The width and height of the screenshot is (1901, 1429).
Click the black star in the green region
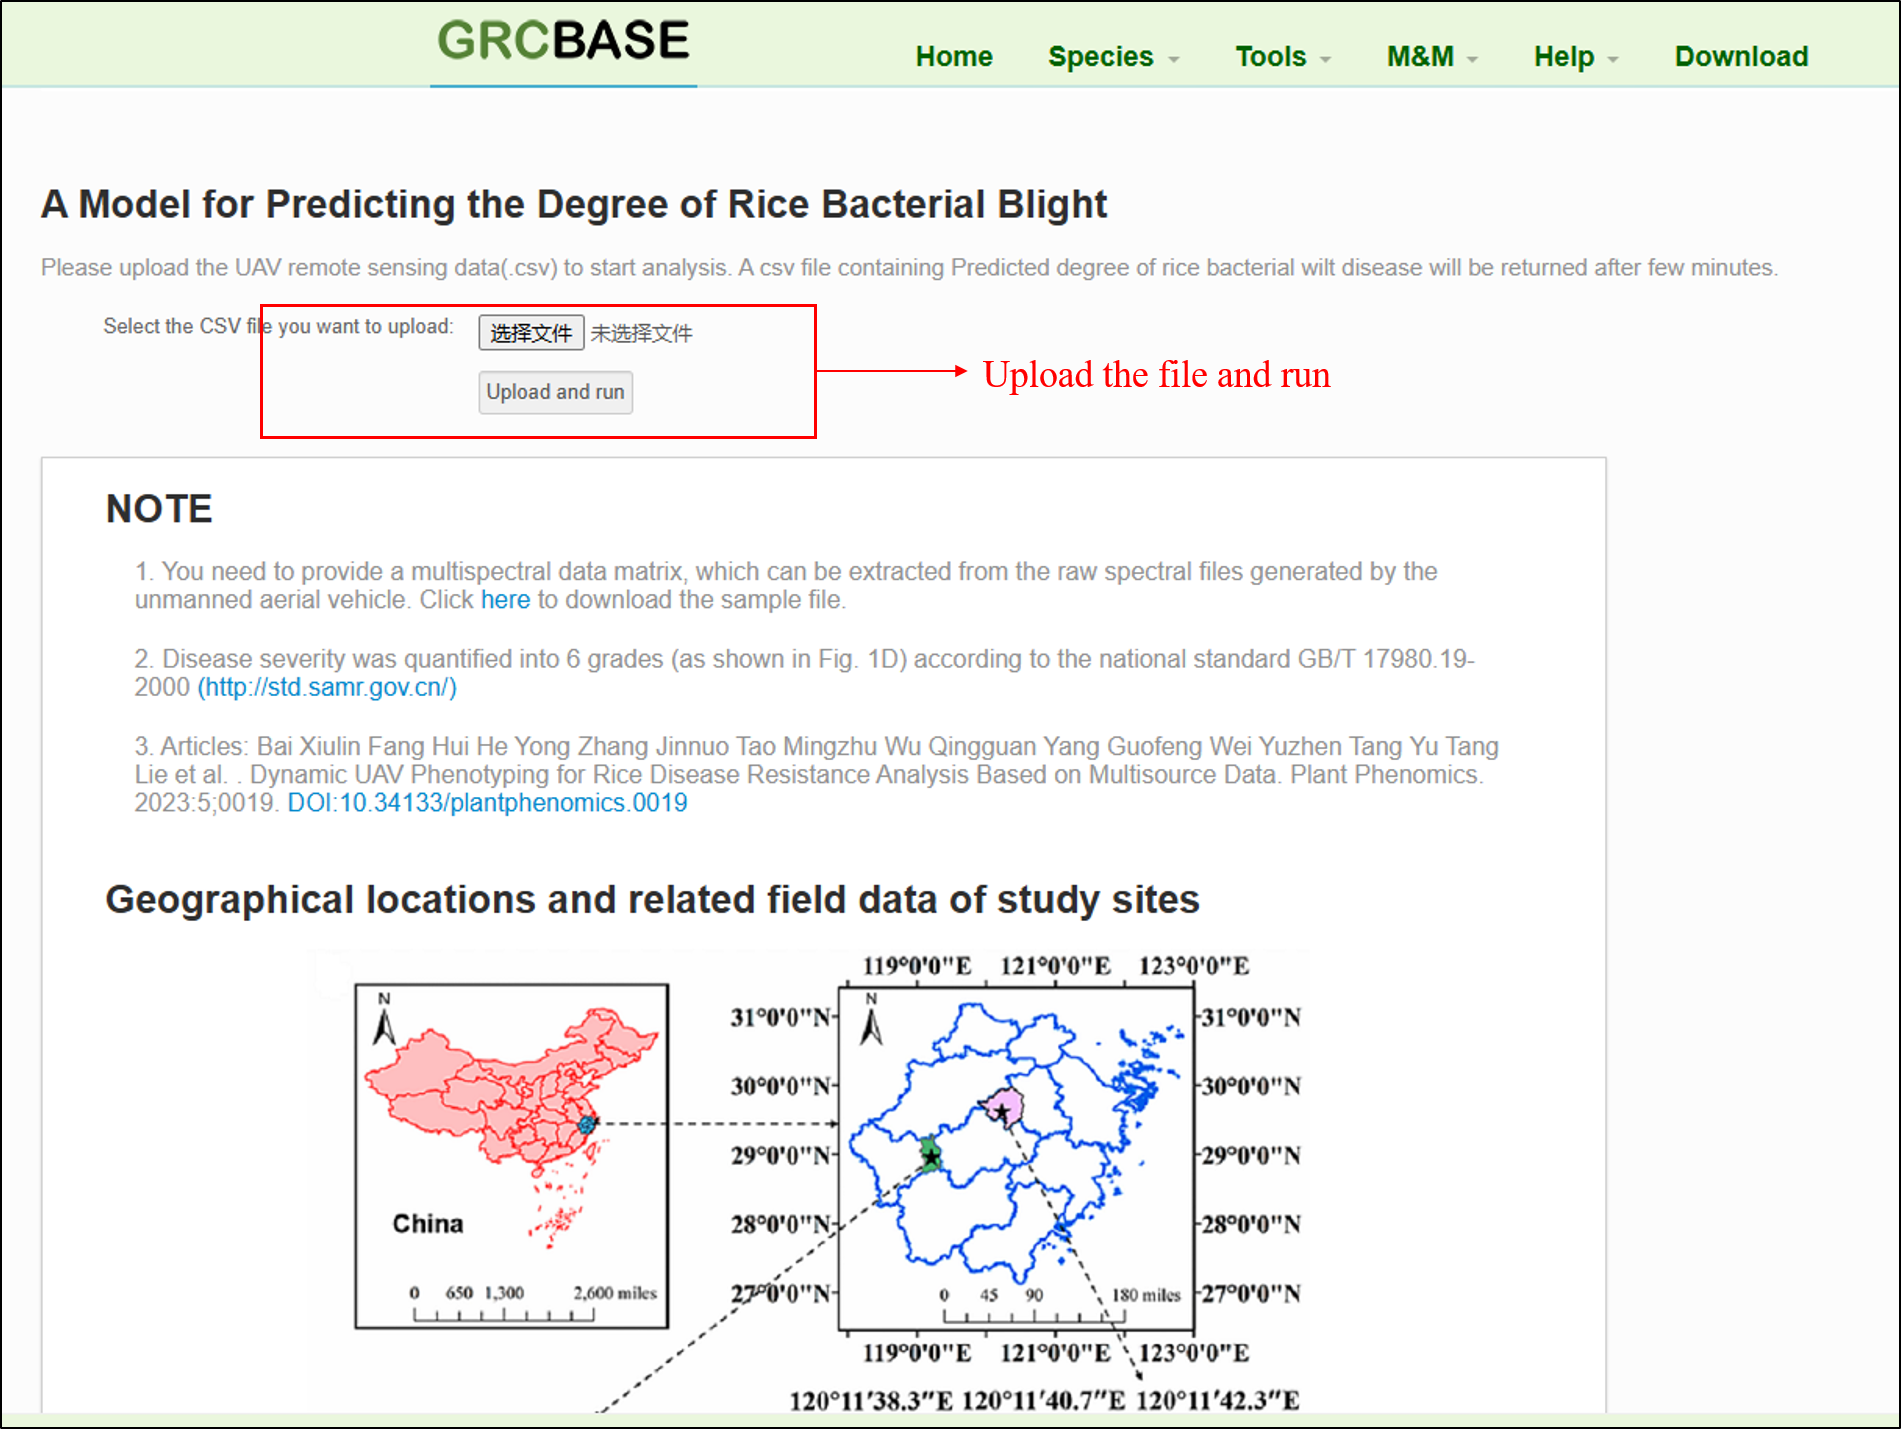(931, 1158)
